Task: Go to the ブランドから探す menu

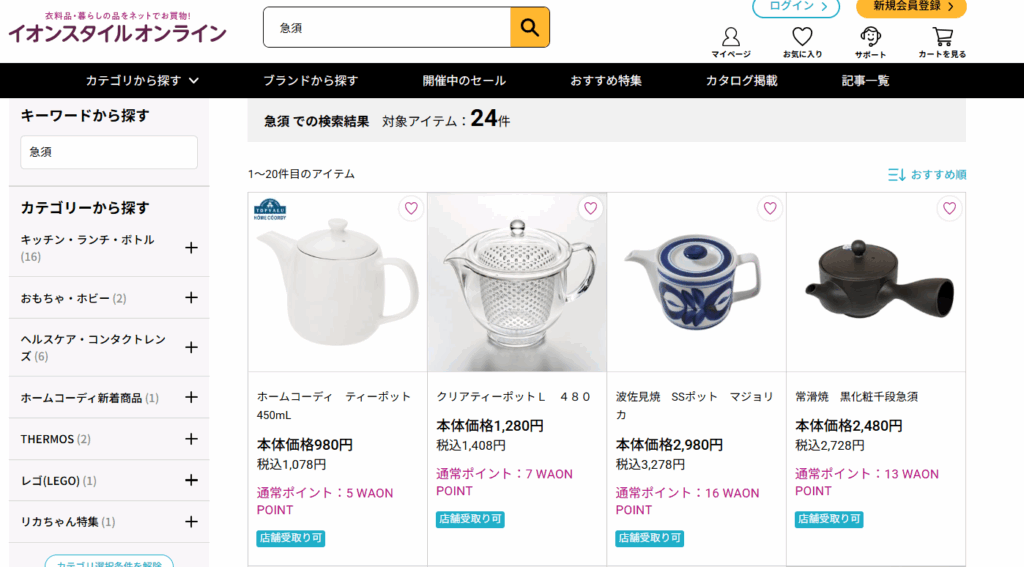Action: click(x=310, y=81)
